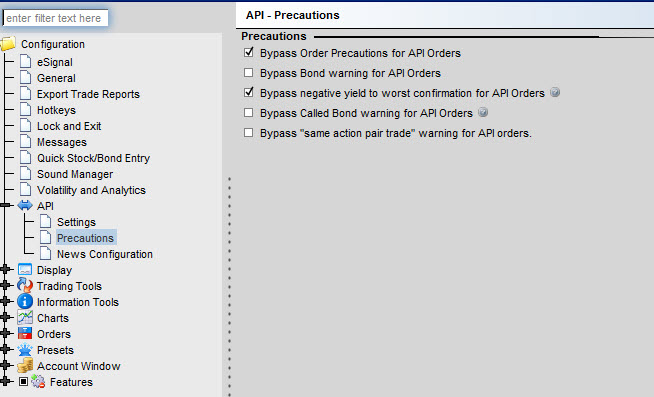Click the Orders icon
The height and width of the screenshot is (397, 654).
click(25, 334)
